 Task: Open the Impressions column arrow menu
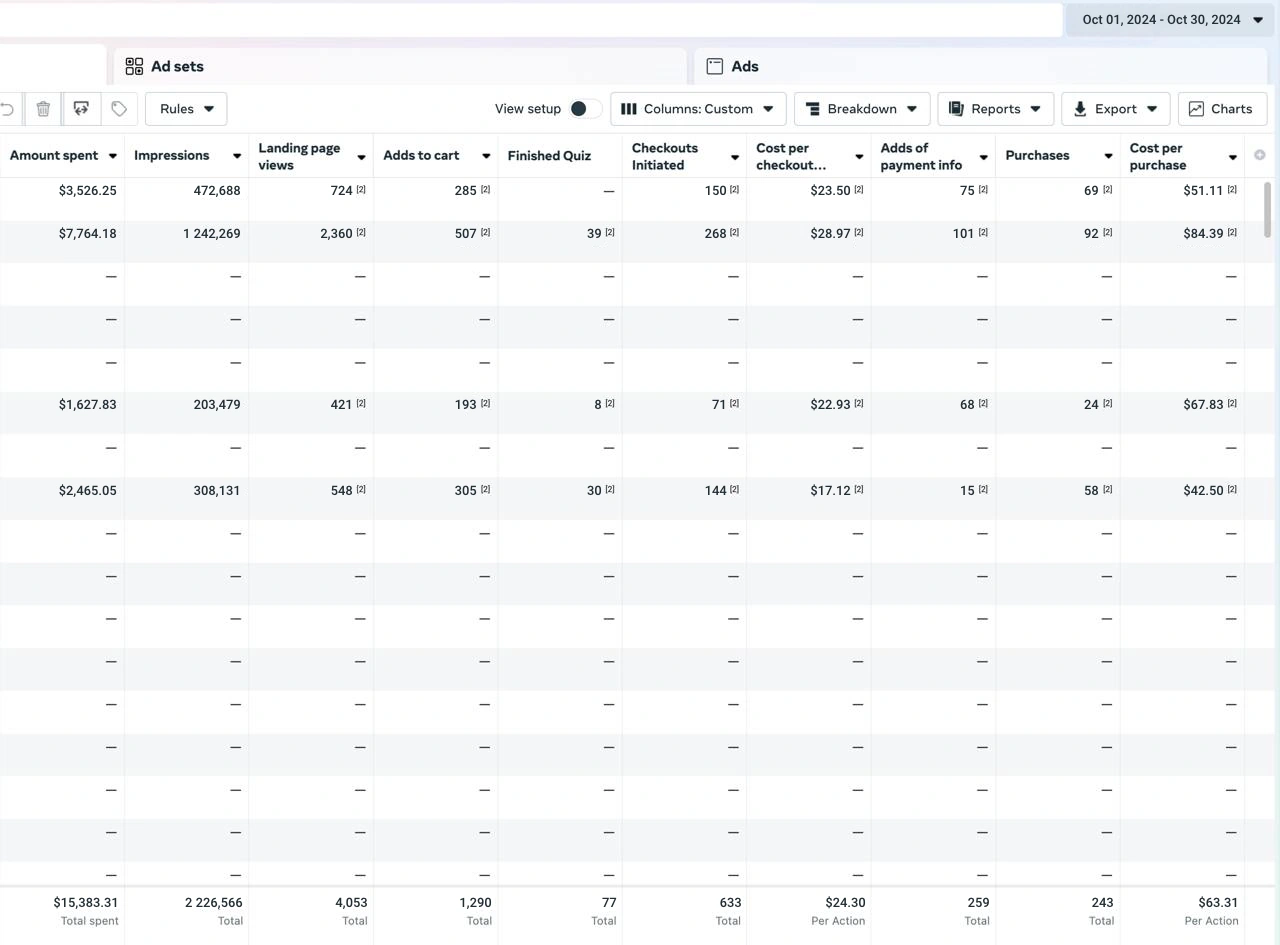237,156
